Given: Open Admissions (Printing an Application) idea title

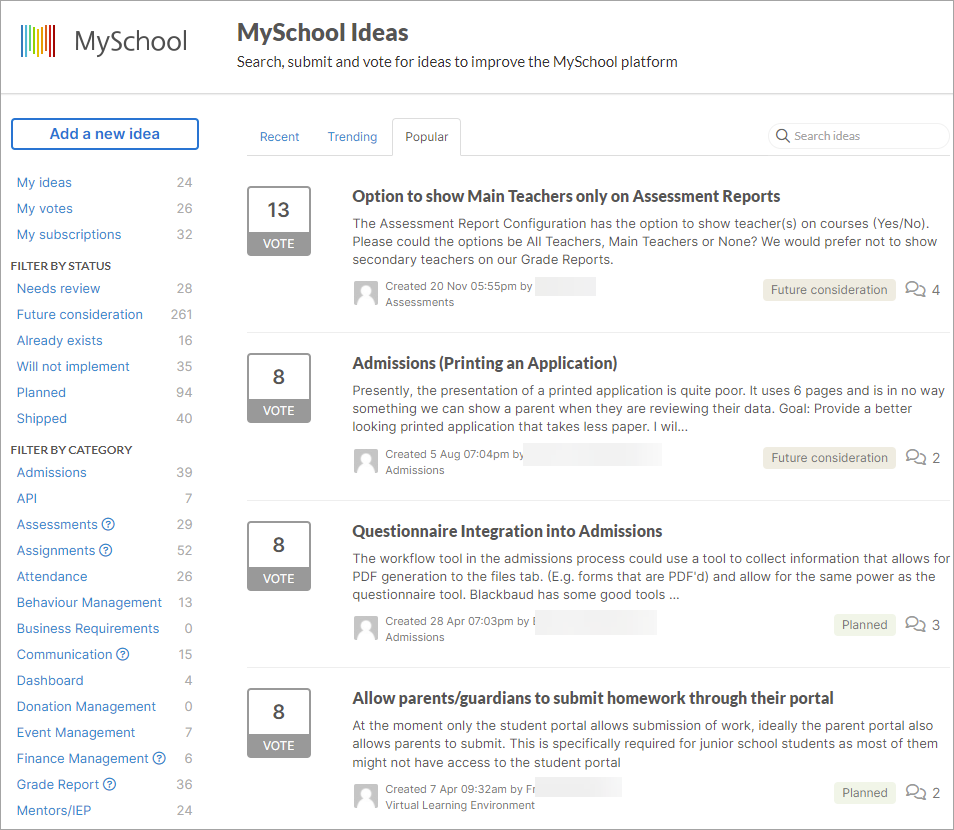Looking at the screenshot, I should (x=484, y=363).
